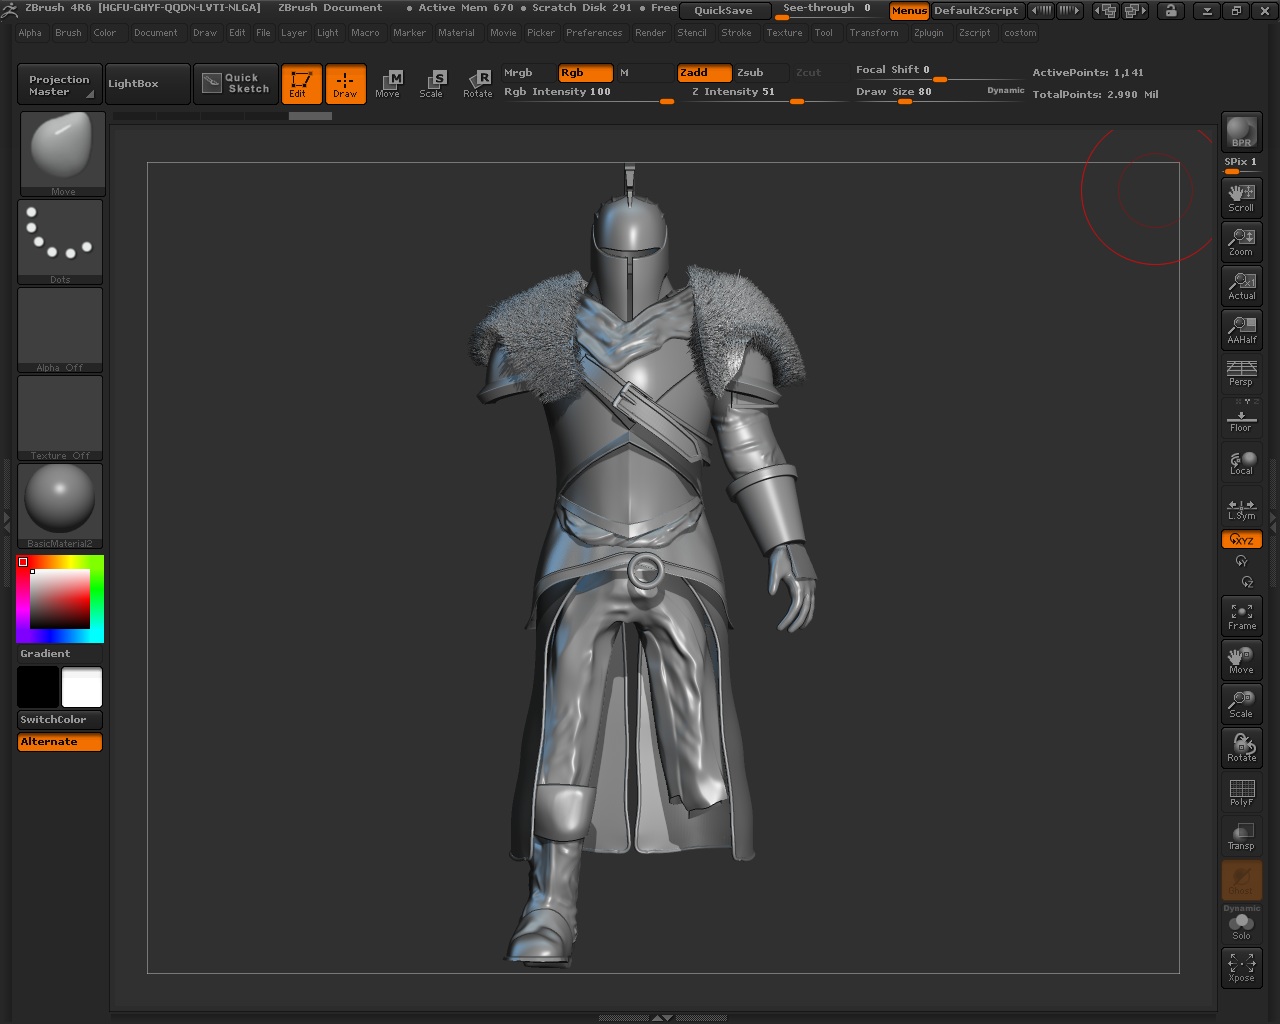This screenshot has width=1280, height=1024.
Task: Turn off Rgb mode
Action: [x=585, y=73]
